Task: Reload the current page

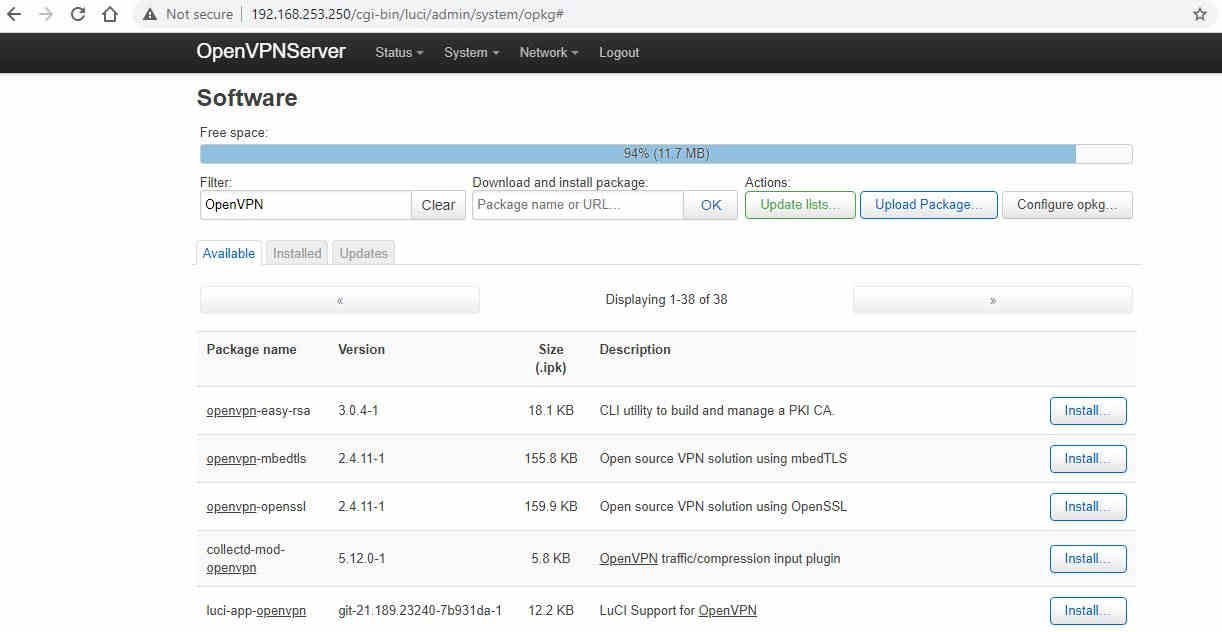Action: (78, 15)
